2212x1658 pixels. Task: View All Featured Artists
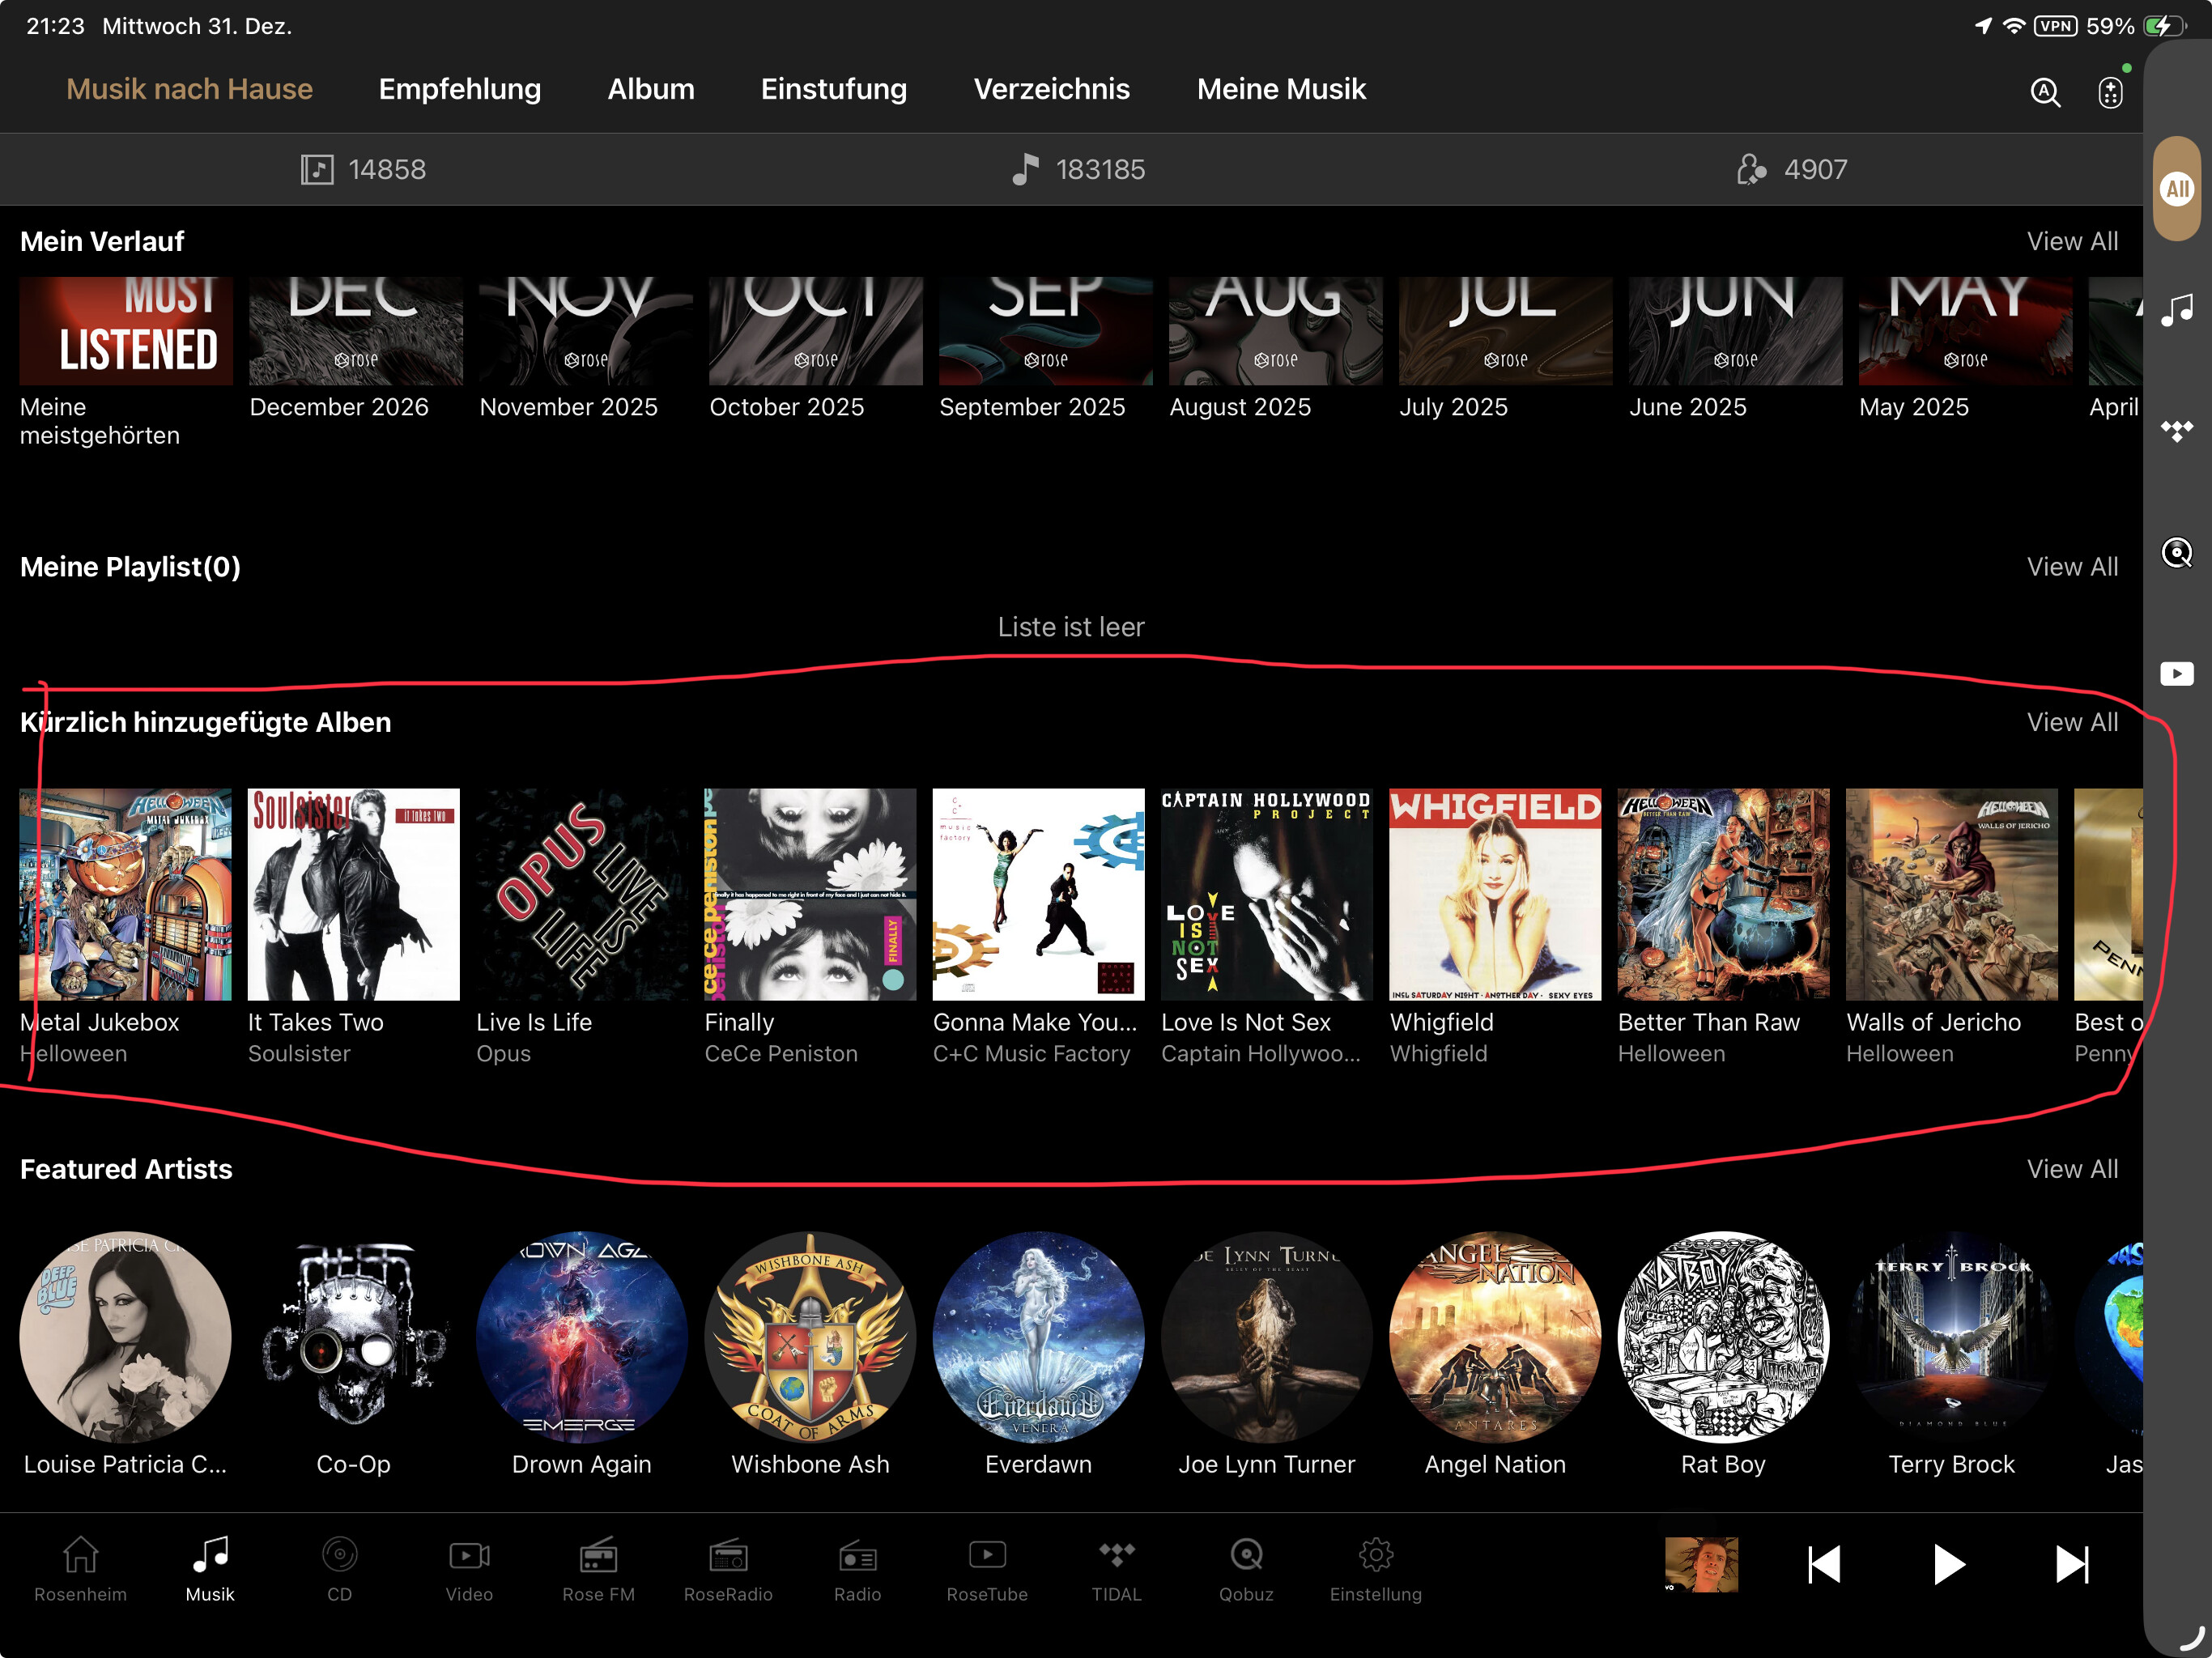click(x=2072, y=1169)
